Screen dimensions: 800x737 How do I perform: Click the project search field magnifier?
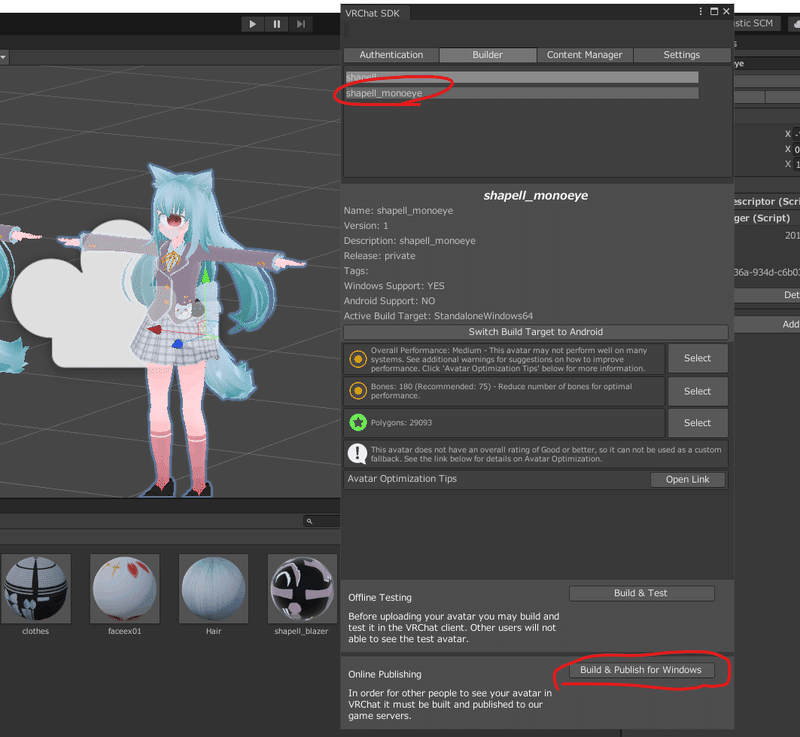[x=309, y=521]
